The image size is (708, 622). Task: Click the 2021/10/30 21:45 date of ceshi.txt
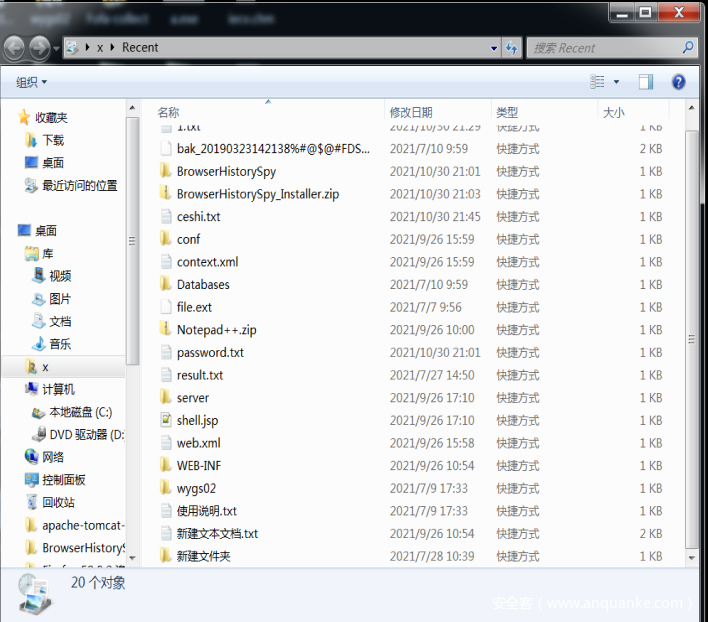coord(435,217)
